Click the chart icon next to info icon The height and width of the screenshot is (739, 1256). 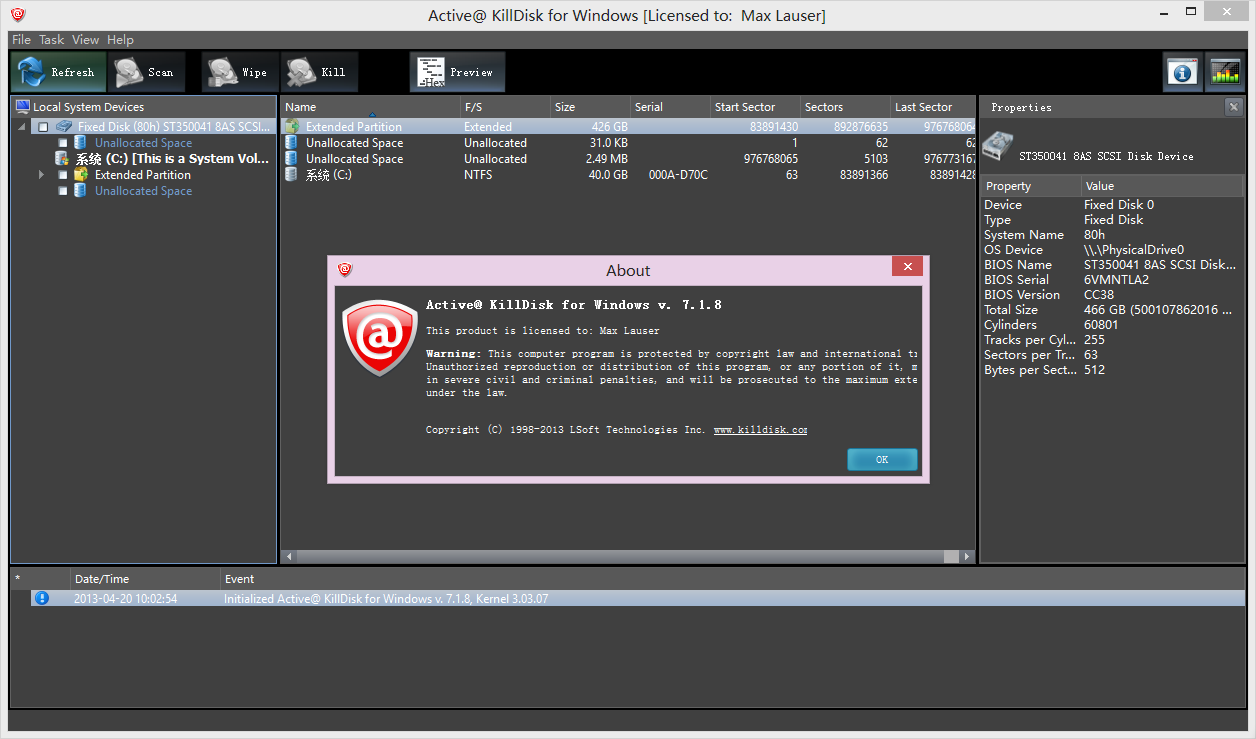(1225, 72)
